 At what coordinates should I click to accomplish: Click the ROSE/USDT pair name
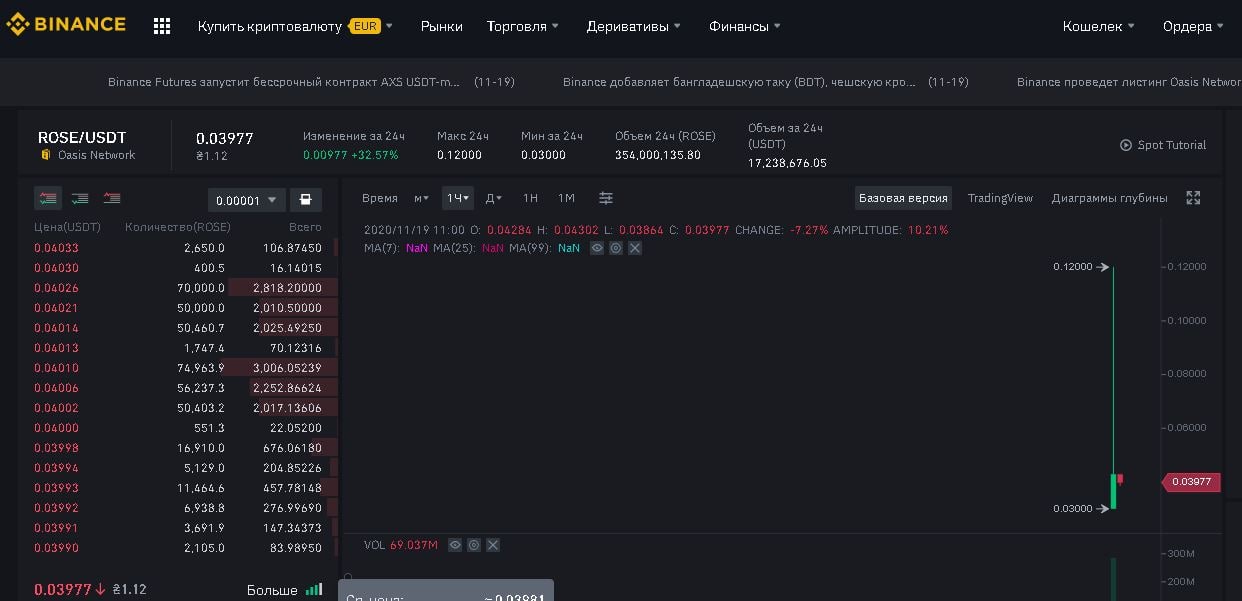click(82, 137)
